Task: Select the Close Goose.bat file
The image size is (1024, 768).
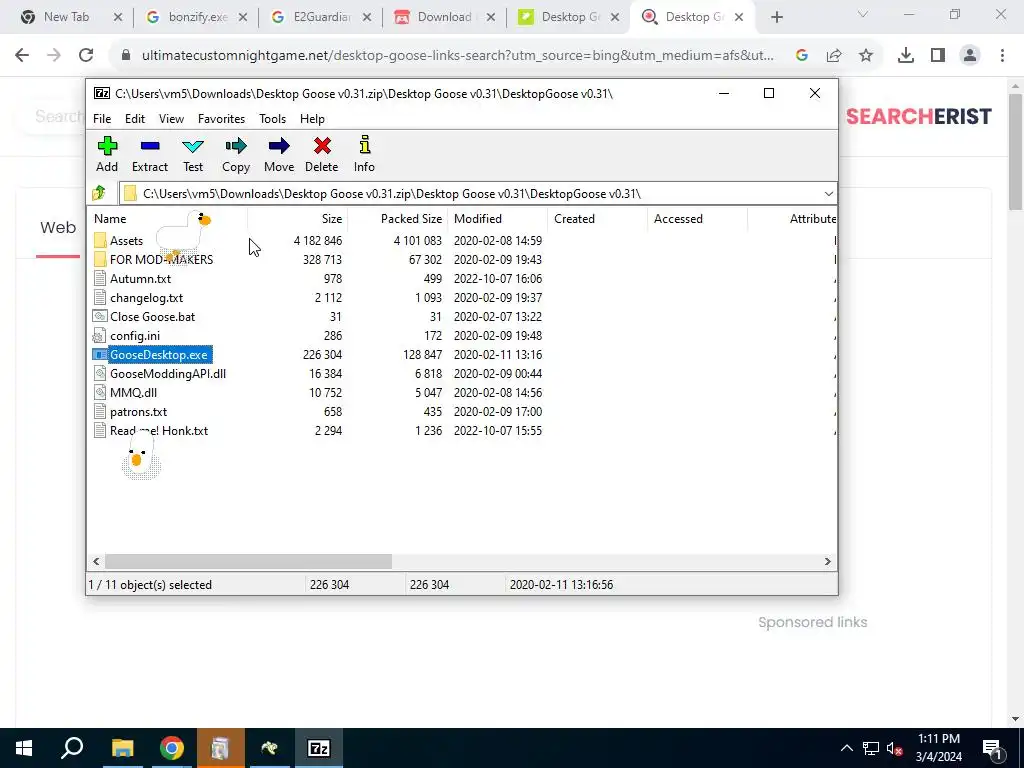Action: click(152, 317)
